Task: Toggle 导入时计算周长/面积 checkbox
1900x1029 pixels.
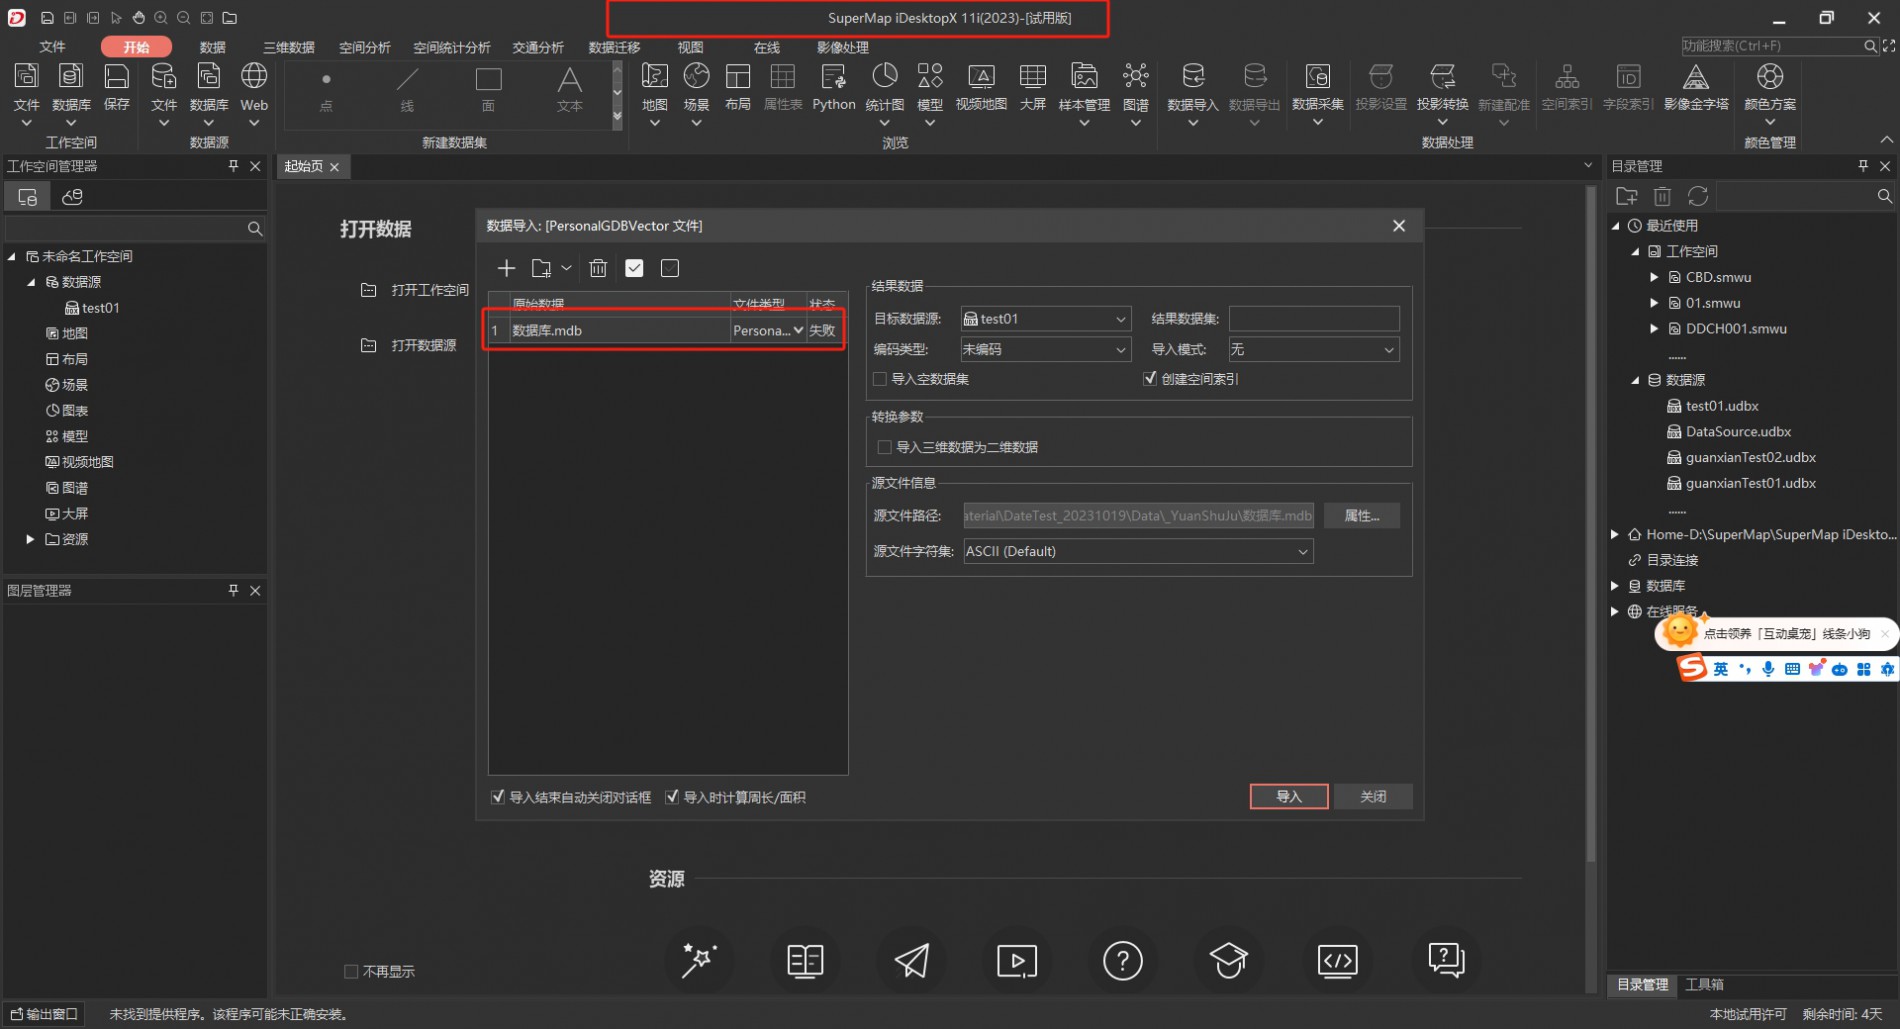Action: 672,797
